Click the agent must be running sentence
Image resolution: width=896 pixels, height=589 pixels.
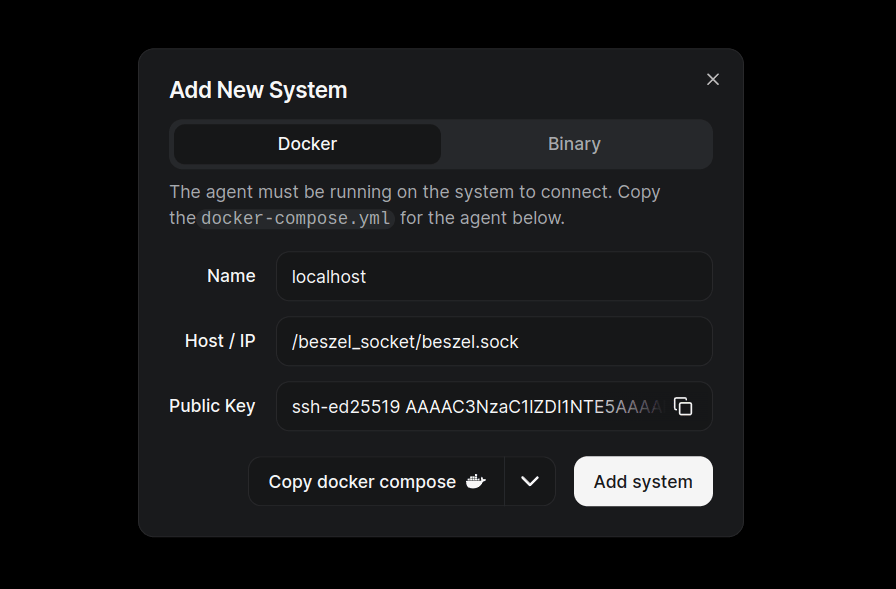tap(414, 191)
